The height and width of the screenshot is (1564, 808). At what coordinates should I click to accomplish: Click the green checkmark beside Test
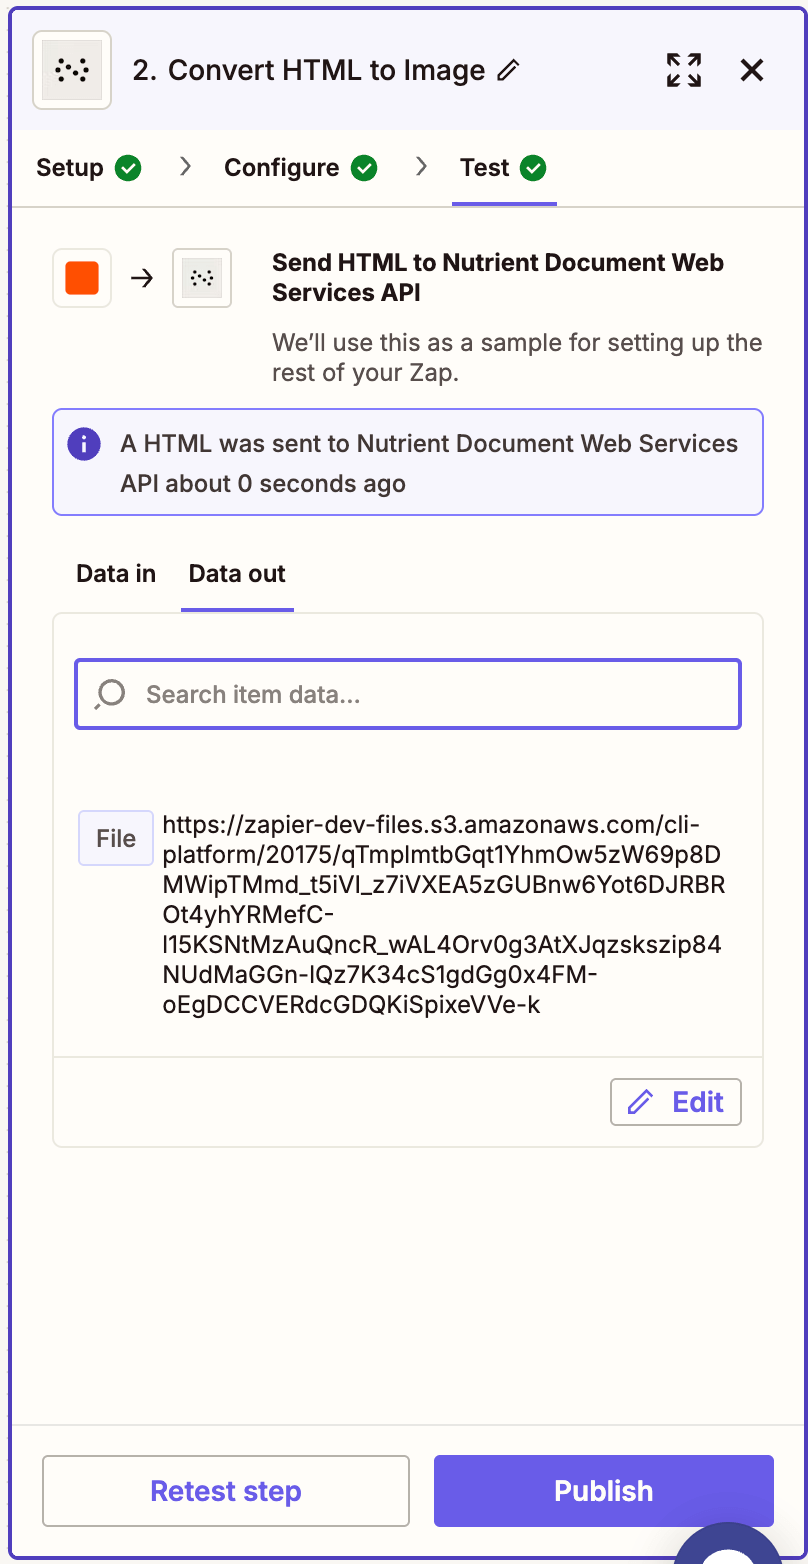(537, 168)
